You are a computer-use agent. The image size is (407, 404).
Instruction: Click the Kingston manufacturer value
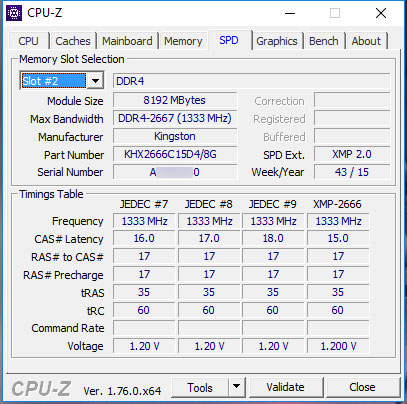(x=175, y=136)
